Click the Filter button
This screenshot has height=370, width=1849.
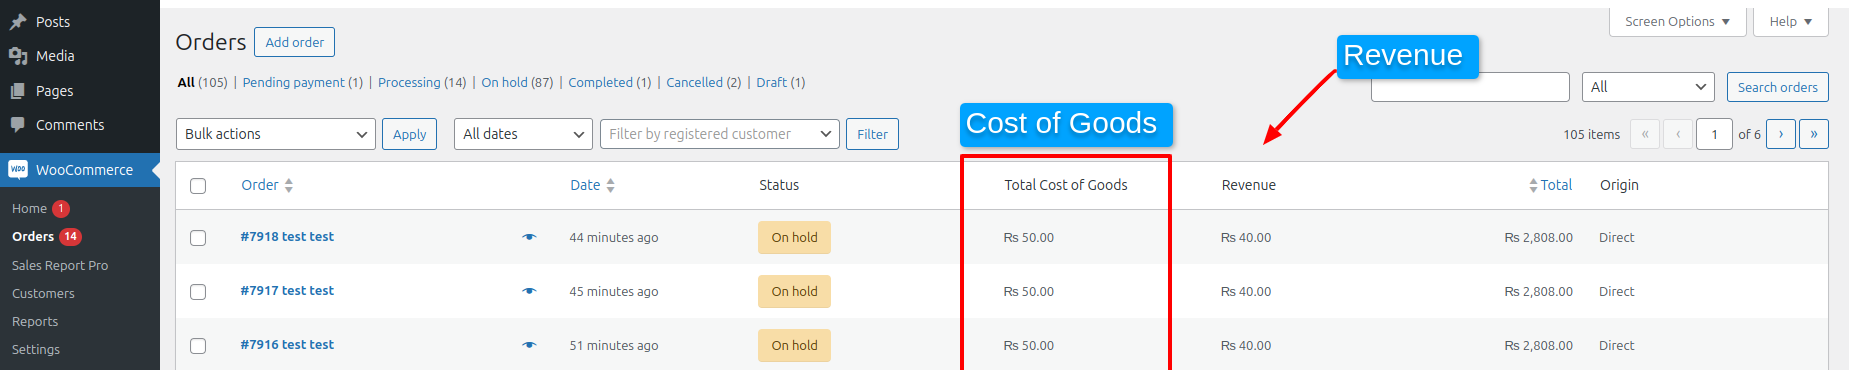coord(872,134)
